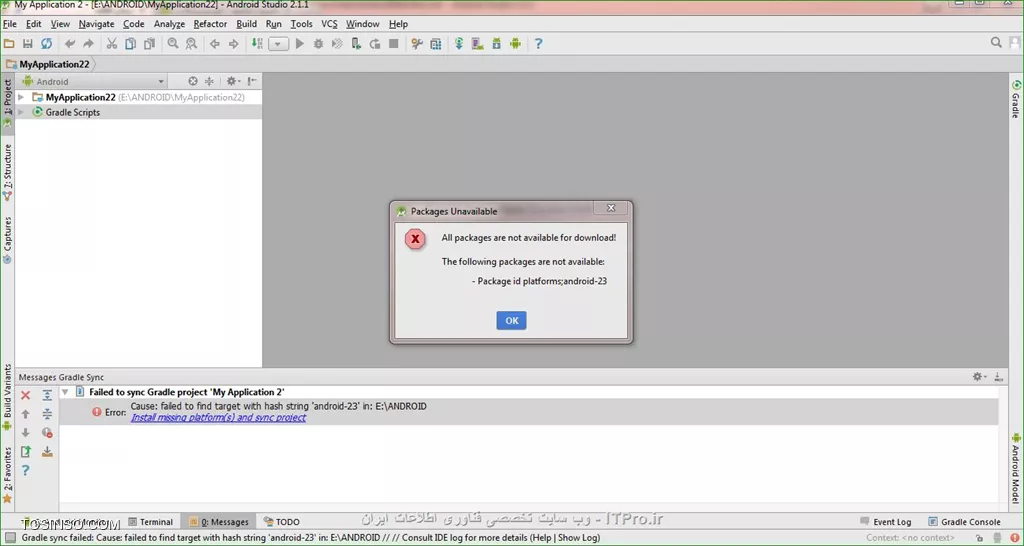Screen dimensions: 1024x546
Task: Open the run configuration dropdown in toolbar
Action: tap(278, 44)
